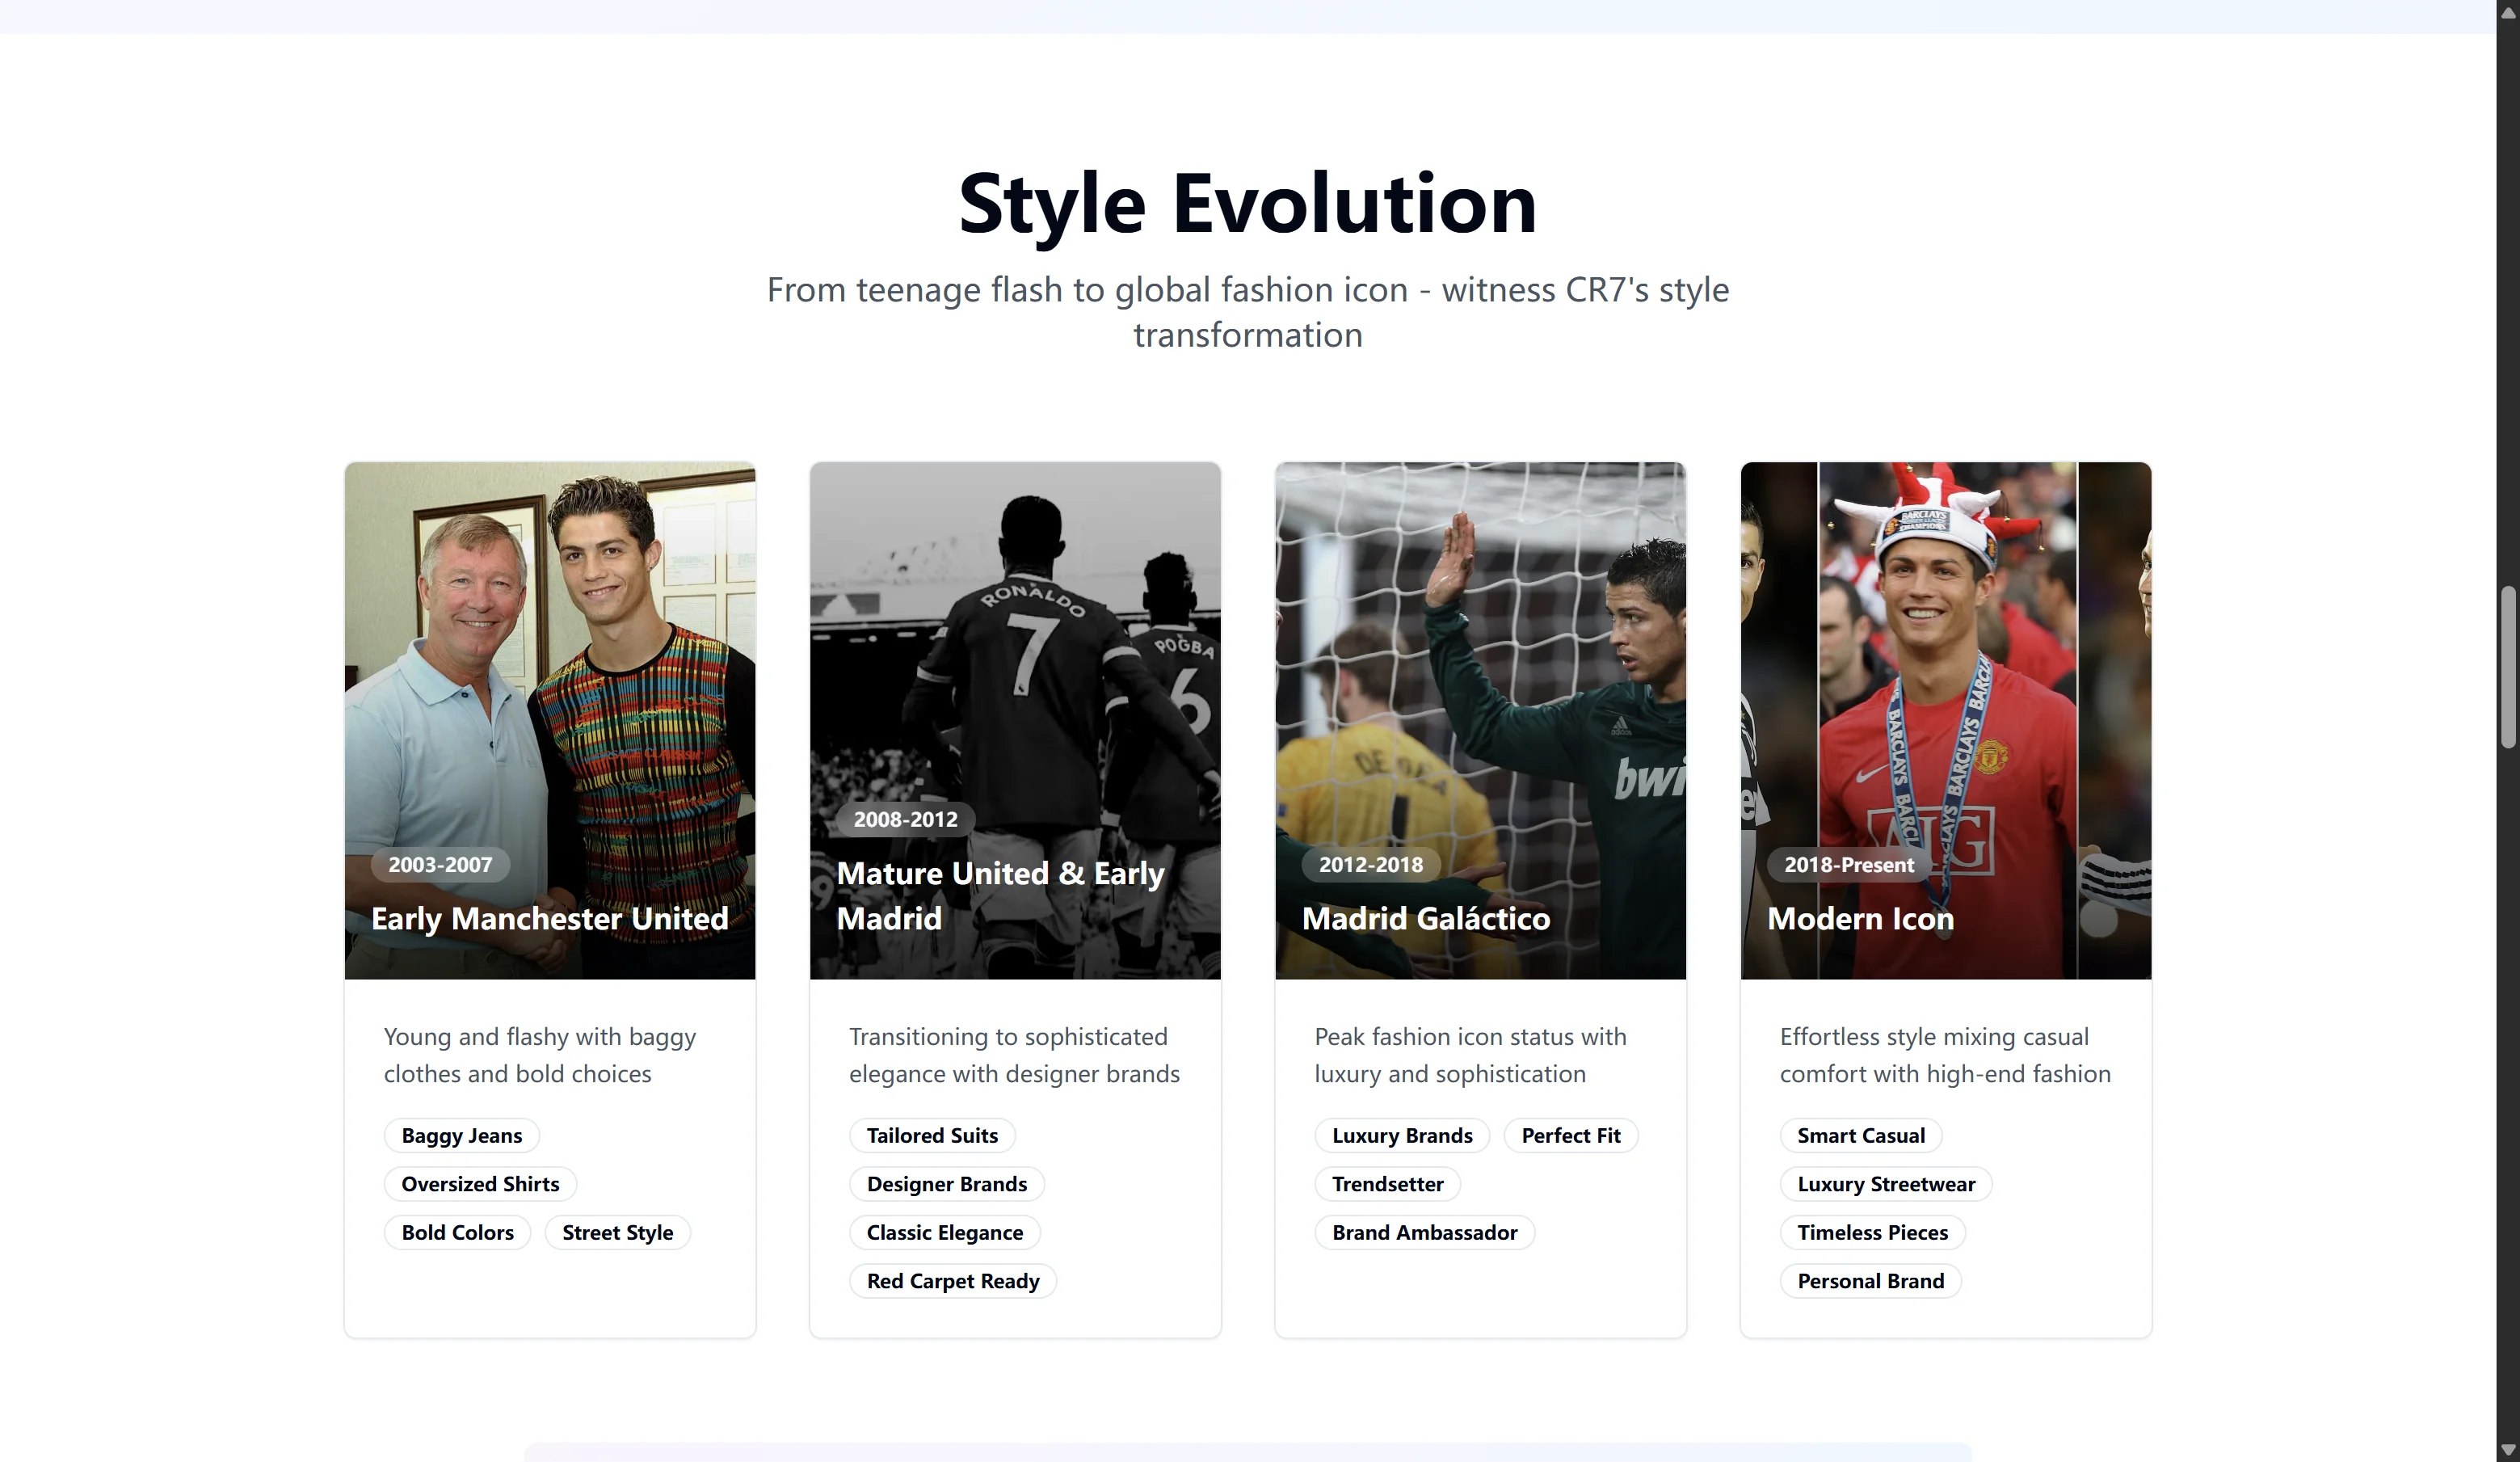Screen dimensions: 2520x1462
Task: Click the scrollbar down arrow
Action: coord(2507,1450)
